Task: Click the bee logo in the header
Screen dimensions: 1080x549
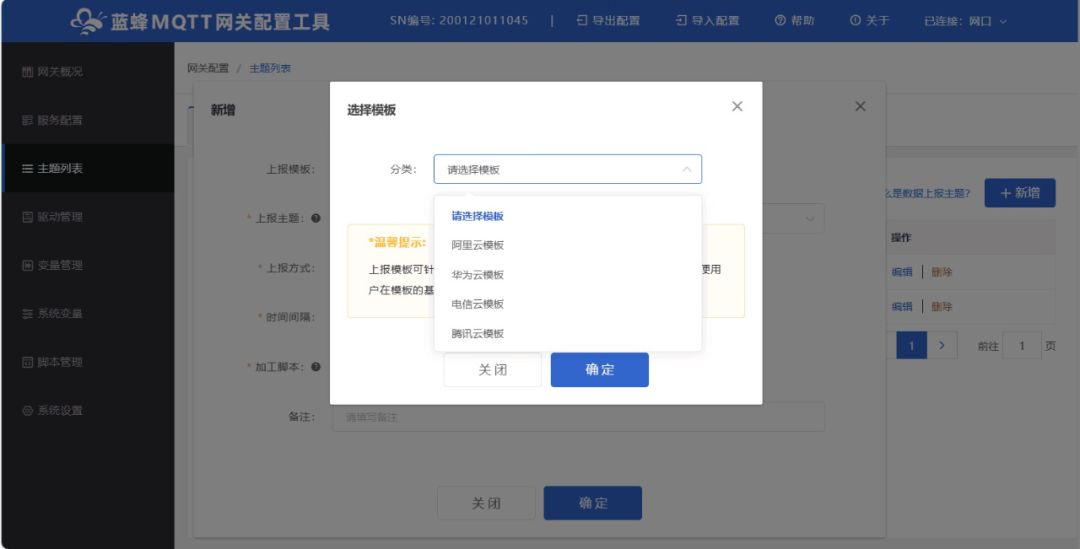Action: point(88,21)
